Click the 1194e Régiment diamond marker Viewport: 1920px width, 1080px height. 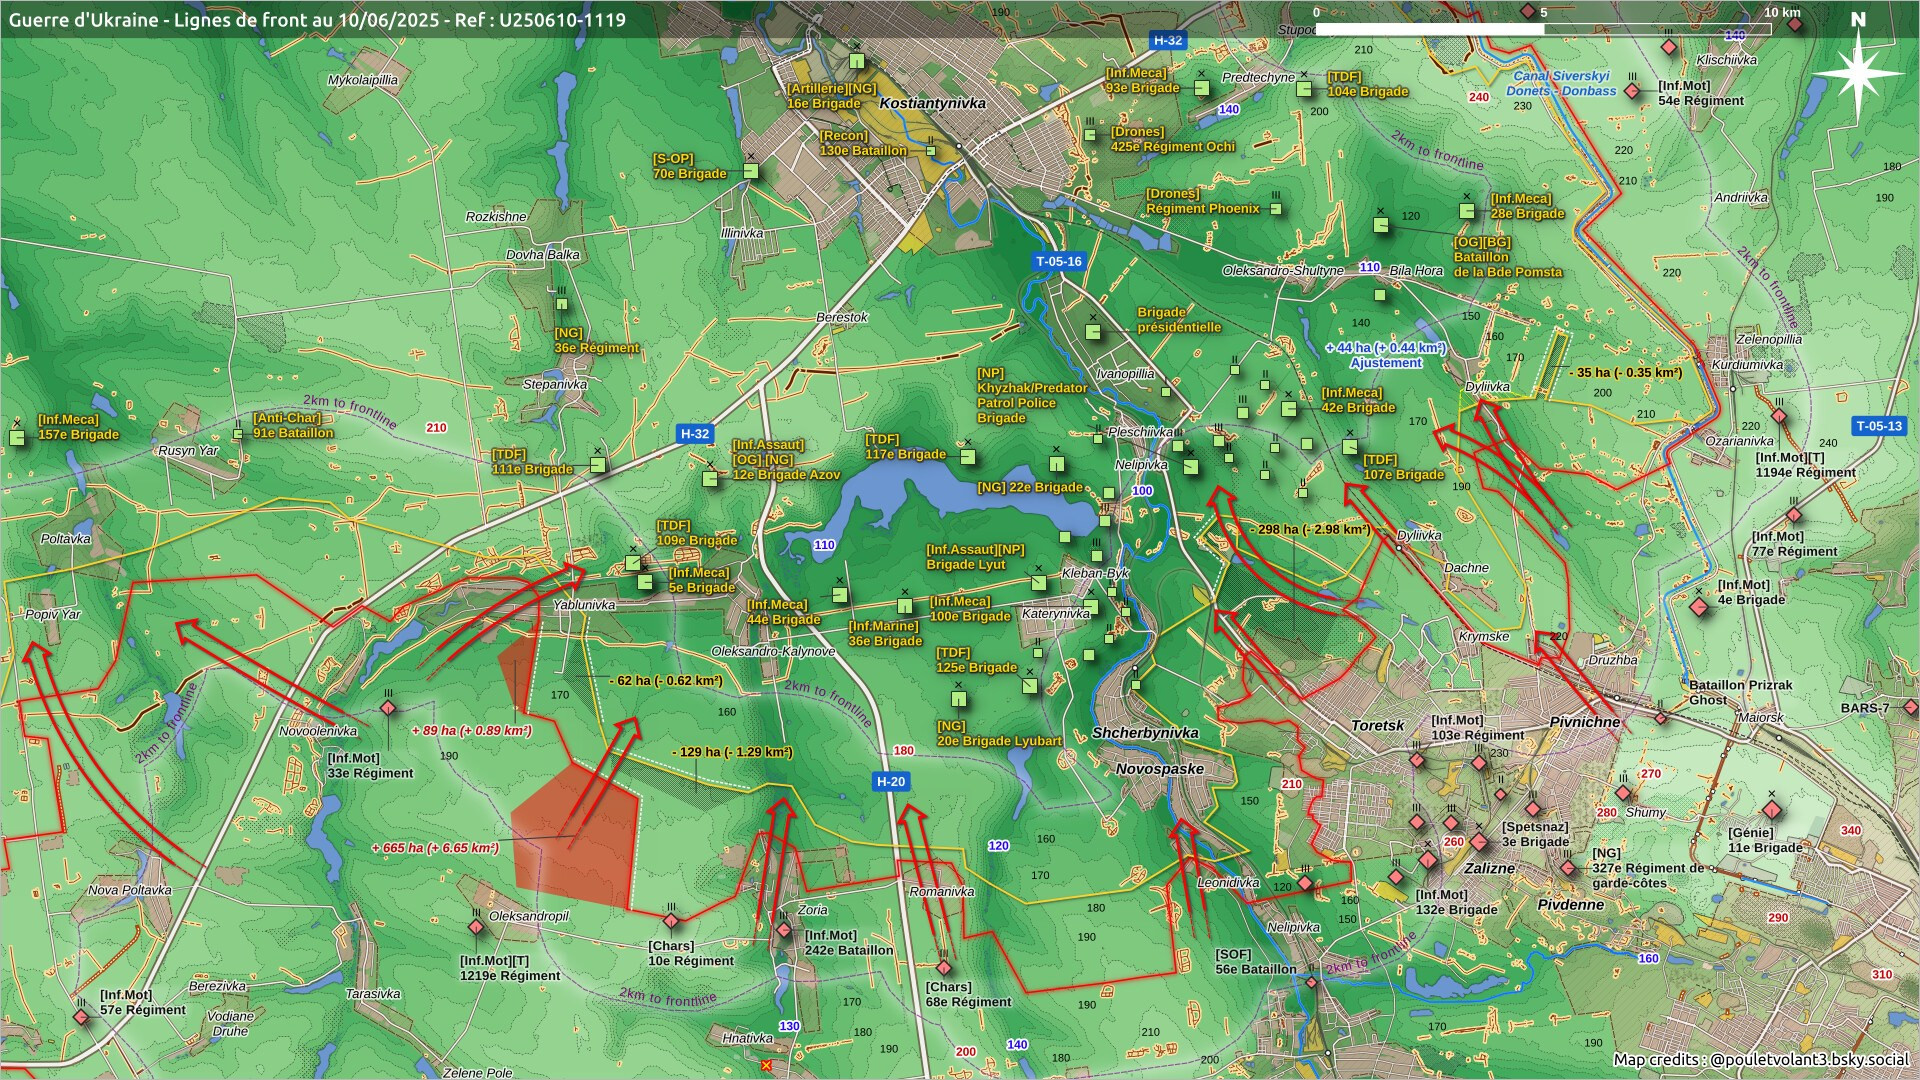pos(1779,416)
